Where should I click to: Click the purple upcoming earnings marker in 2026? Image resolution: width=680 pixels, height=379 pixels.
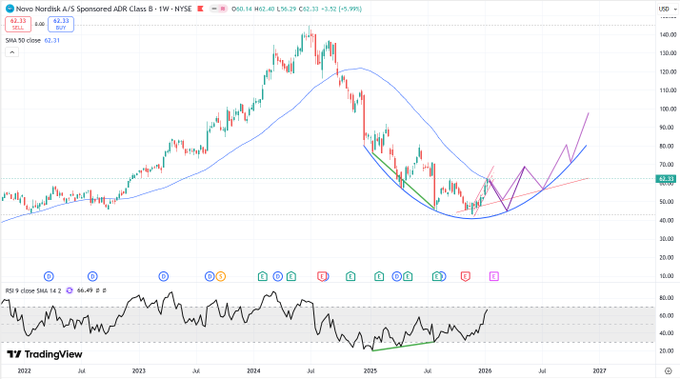tap(494, 276)
